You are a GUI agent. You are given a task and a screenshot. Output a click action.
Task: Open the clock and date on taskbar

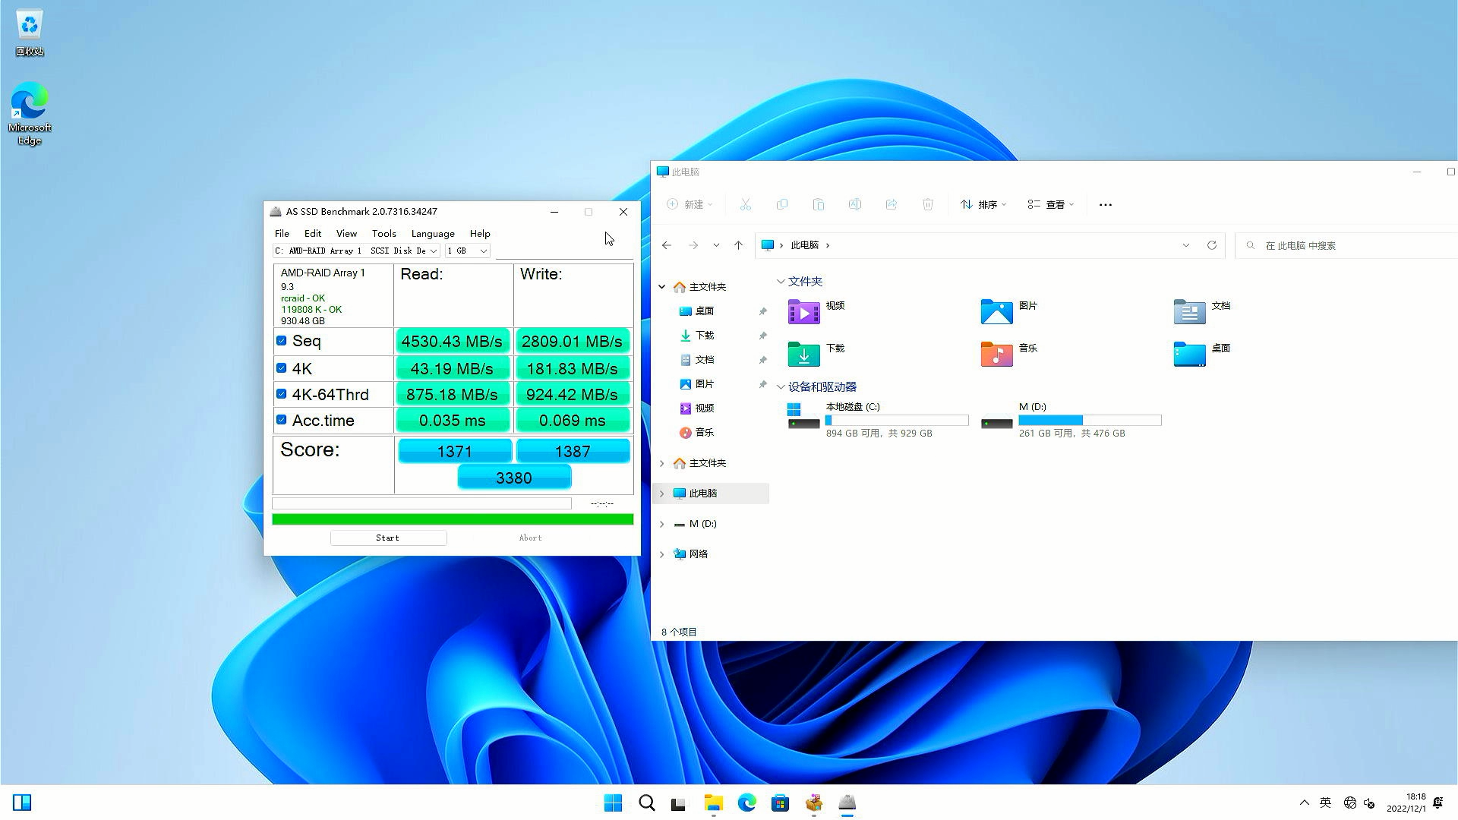pyautogui.click(x=1407, y=803)
